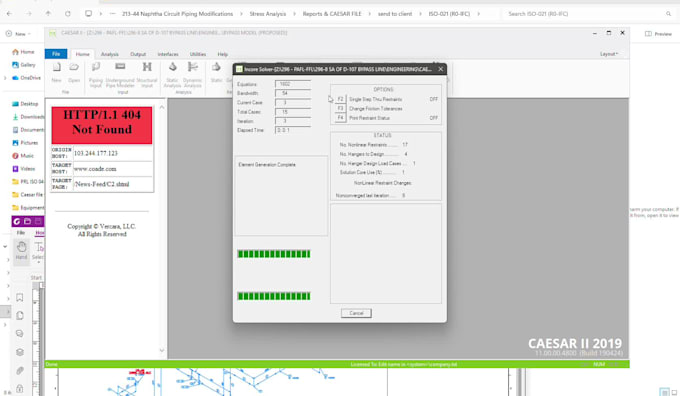This screenshot has height=396, width=680.
Task: Go back in File Explorer
Action: tap(9, 13)
